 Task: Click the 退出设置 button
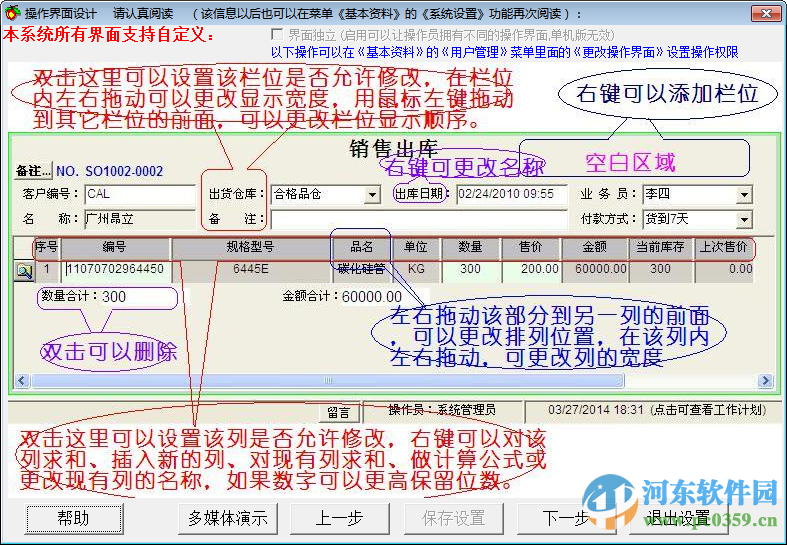tap(679, 518)
